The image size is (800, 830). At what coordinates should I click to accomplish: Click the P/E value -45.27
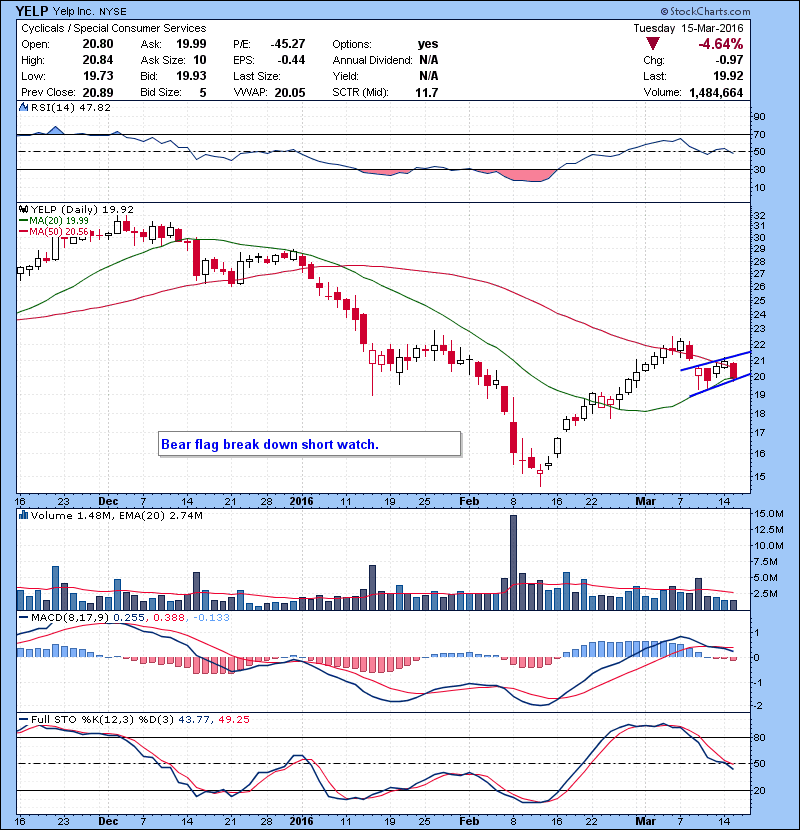coord(288,44)
